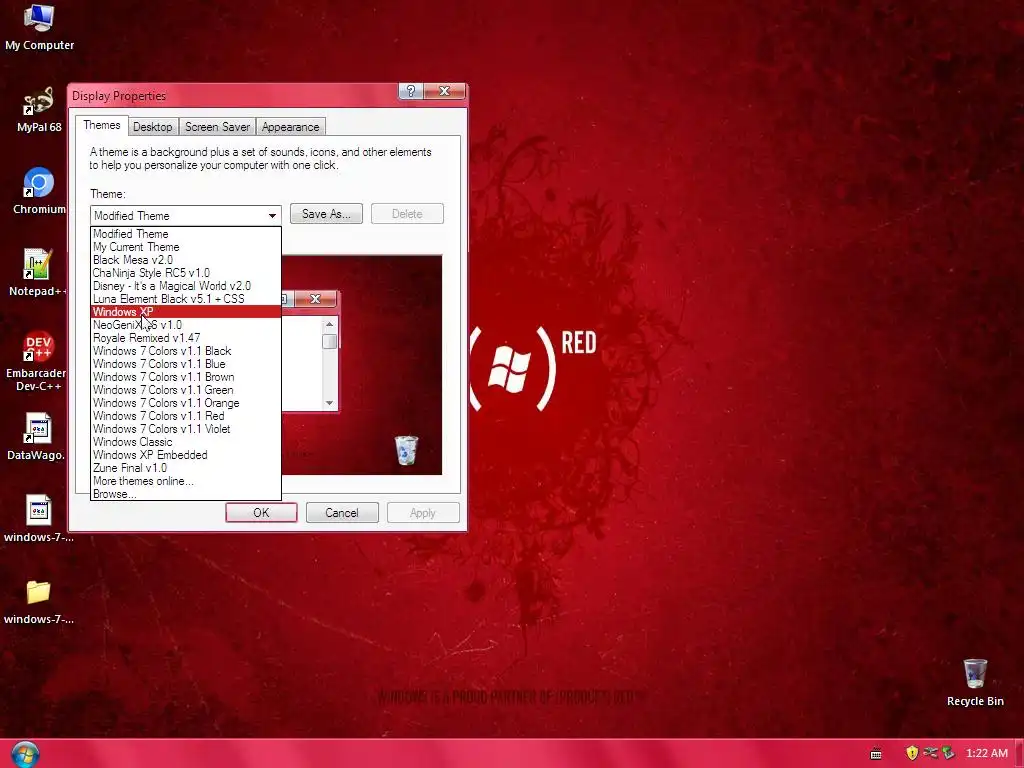
Task: Pick Royale Remixed v1.47 theme
Action: [x=185, y=338]
